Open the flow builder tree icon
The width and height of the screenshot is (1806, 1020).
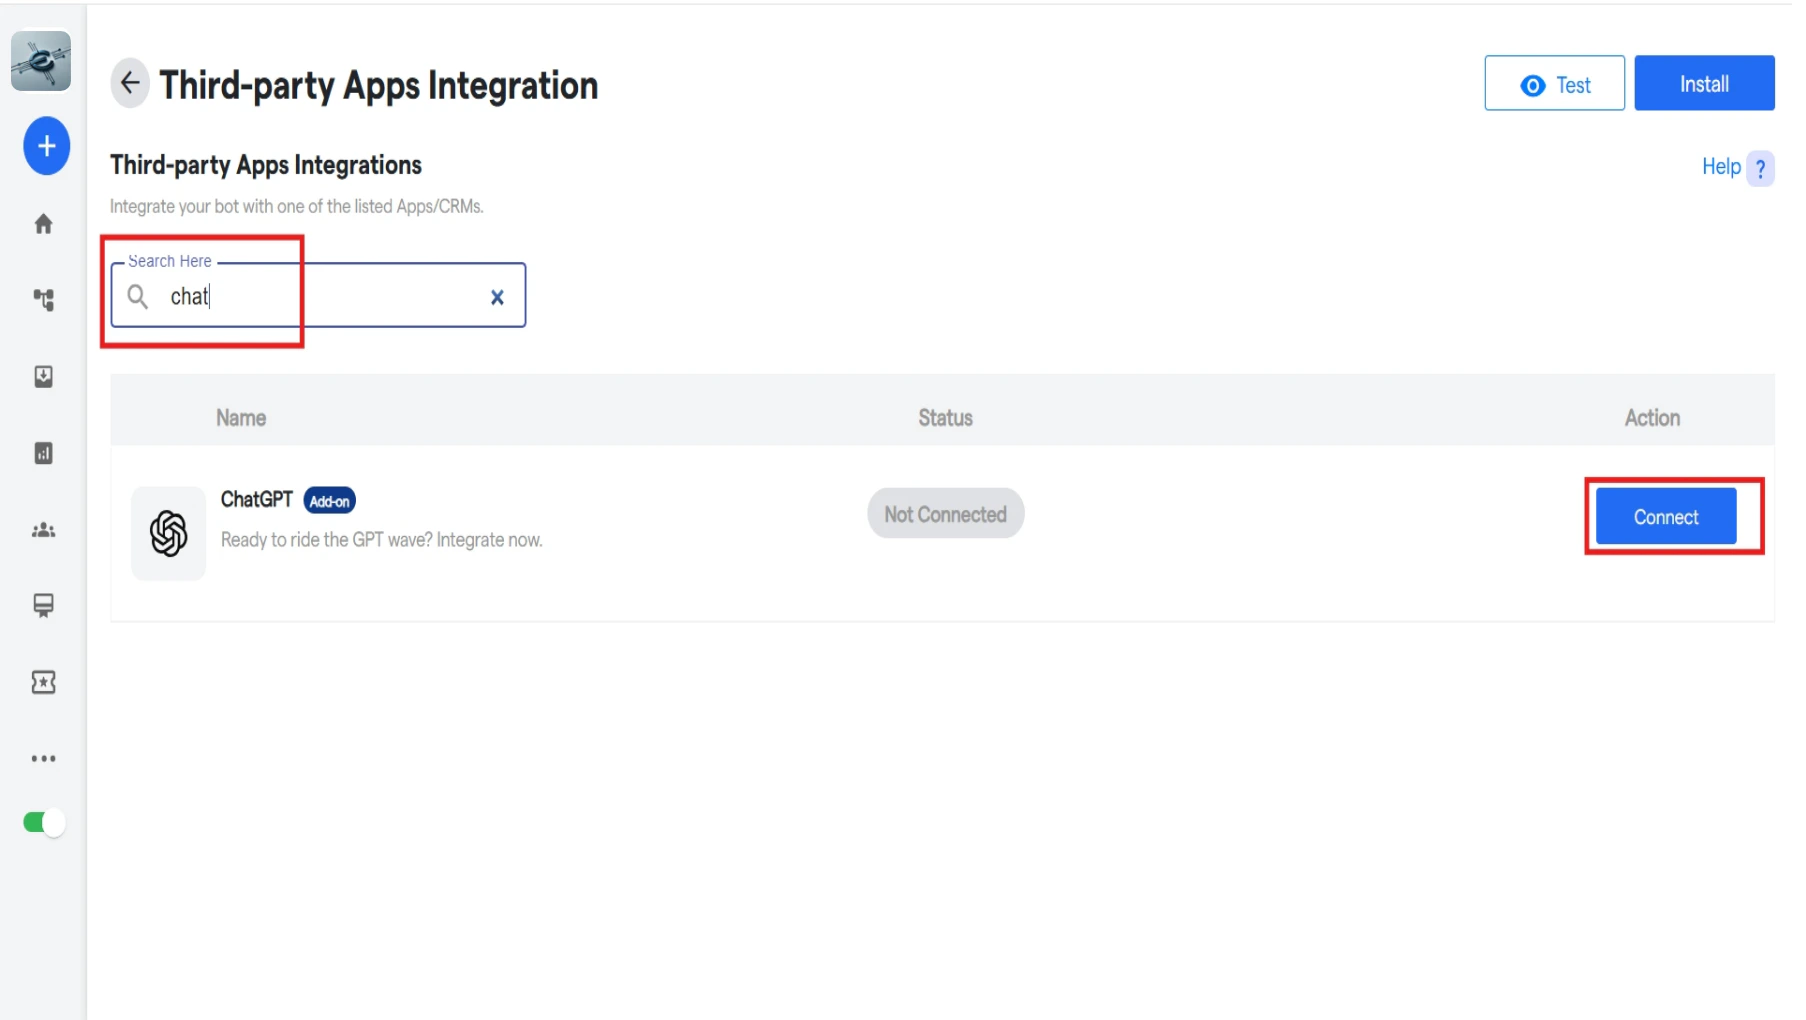click(43, 300)
